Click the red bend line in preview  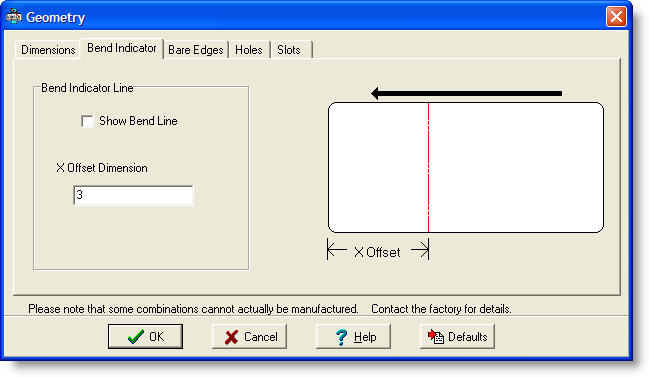(x=428, y=167)
